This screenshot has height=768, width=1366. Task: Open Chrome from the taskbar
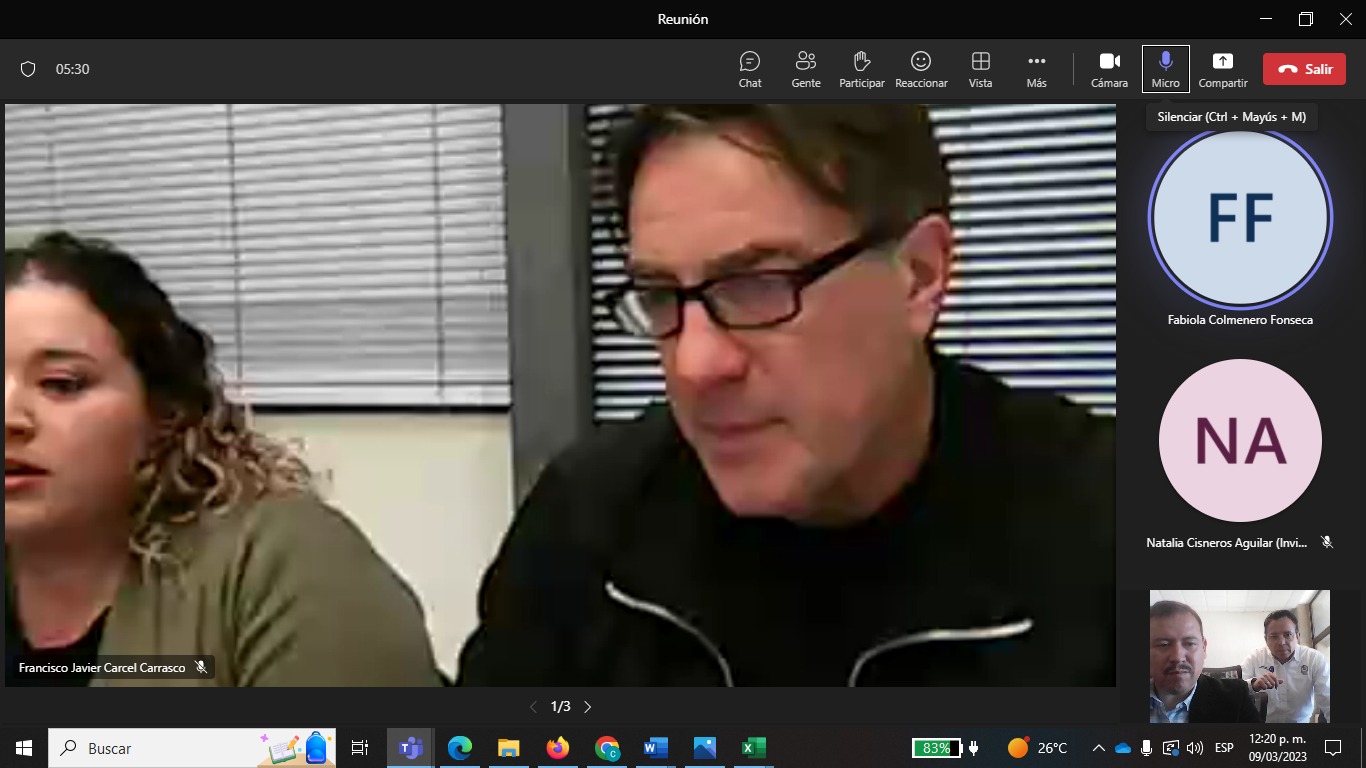pos(607,748)
